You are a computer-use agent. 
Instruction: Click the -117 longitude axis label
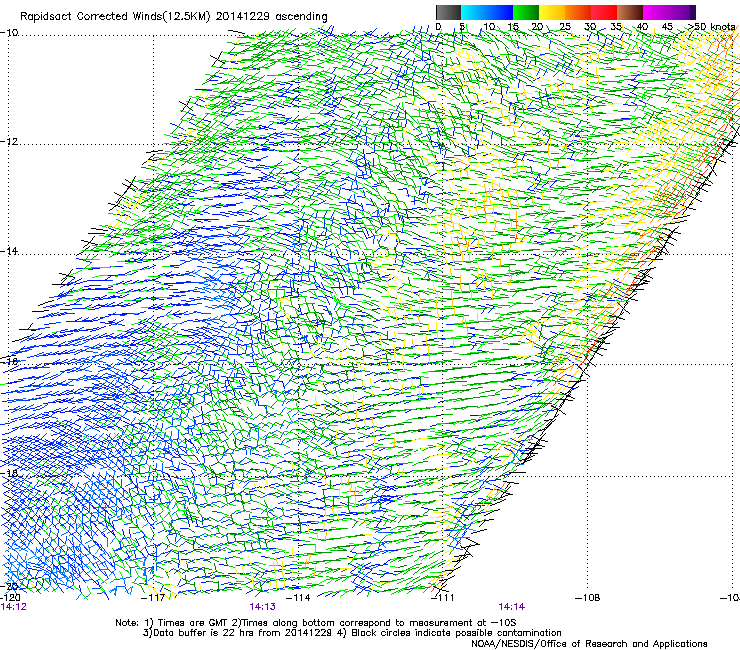point(153,598)
